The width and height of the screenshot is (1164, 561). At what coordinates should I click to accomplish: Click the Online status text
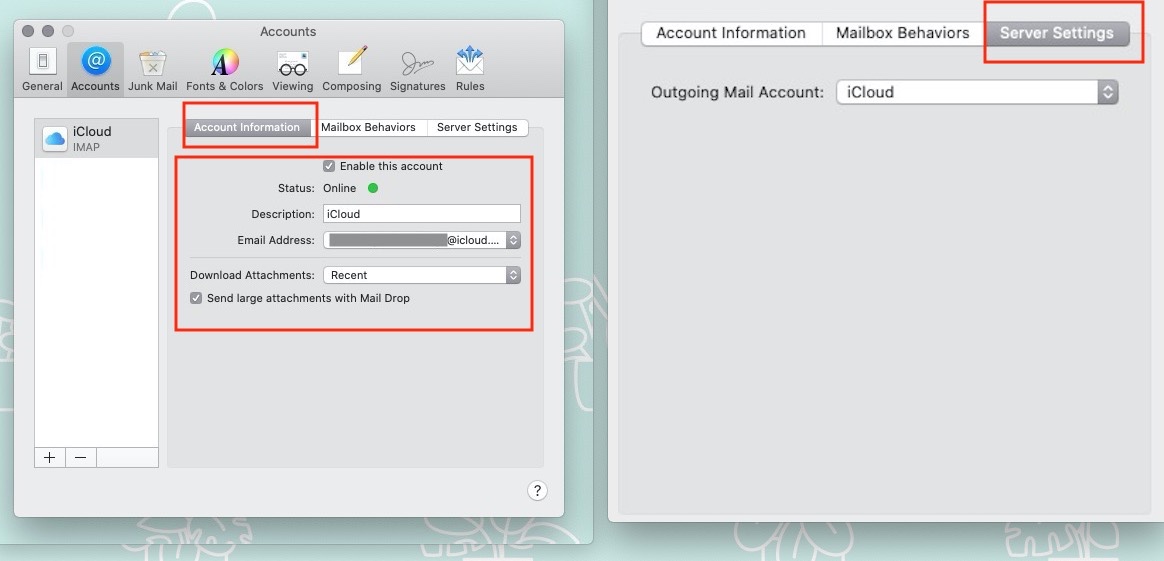[339, 188]
